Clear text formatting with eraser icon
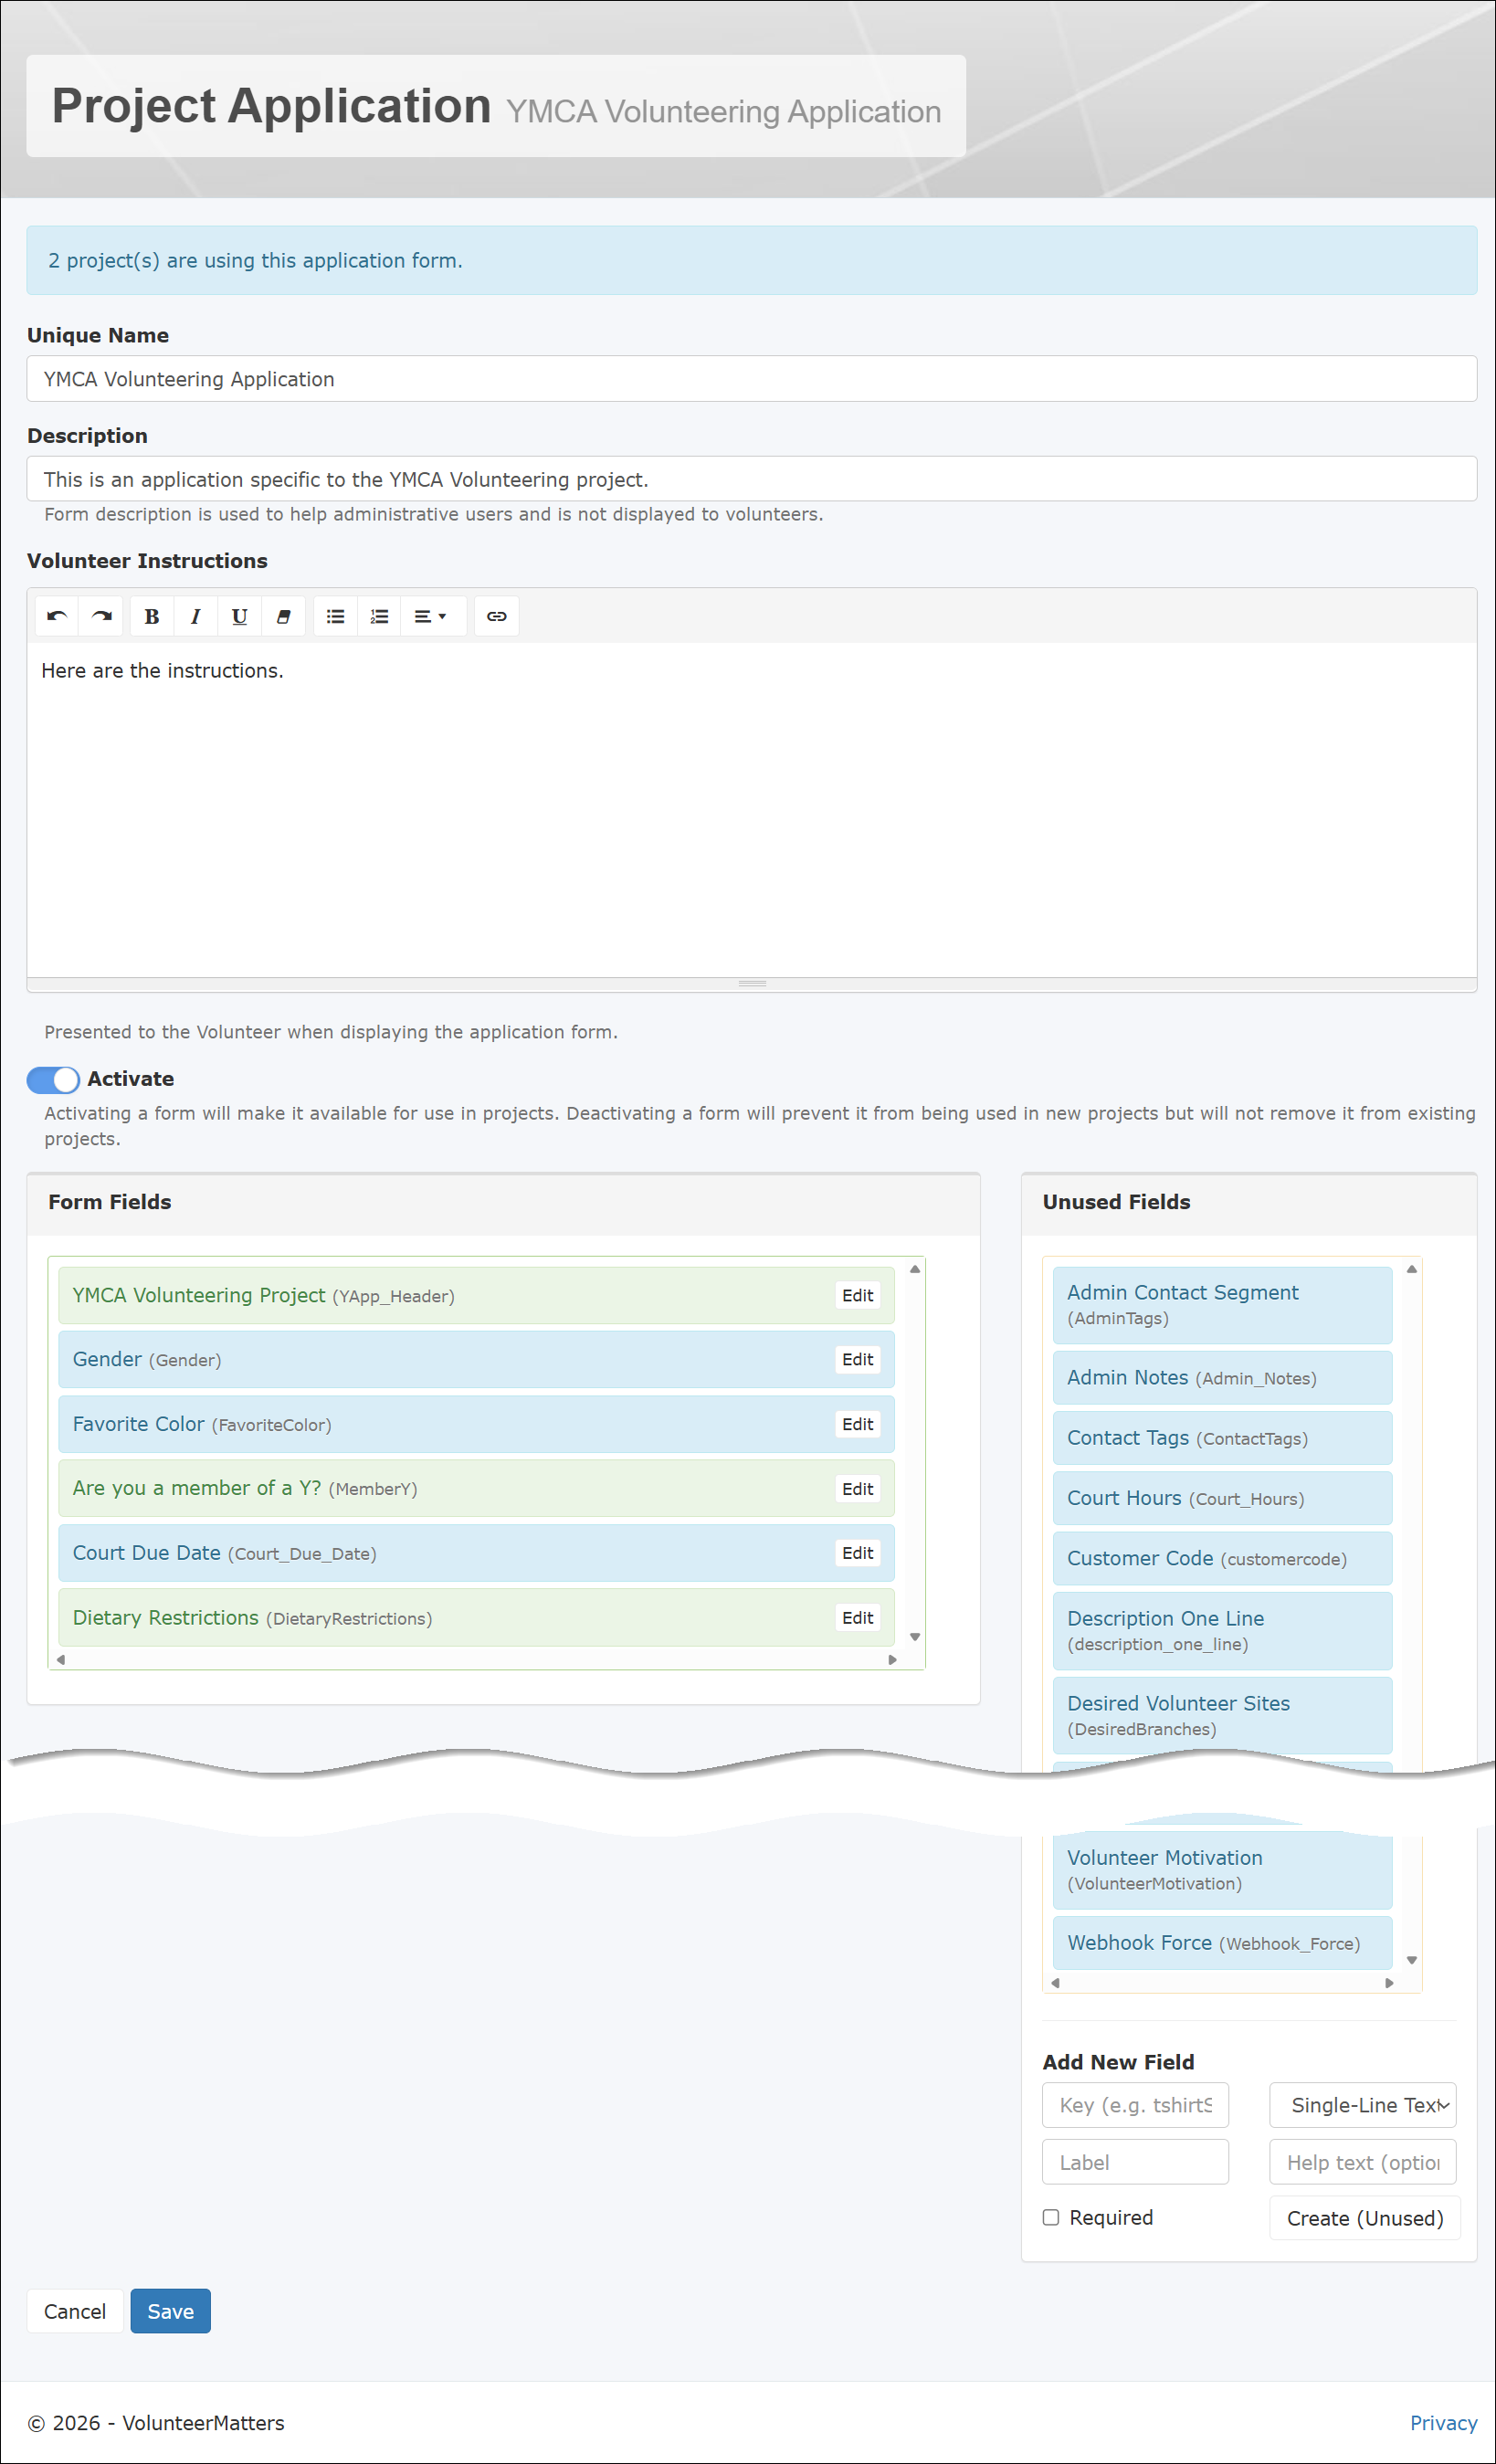This screenshot has height=2464, width=1496. (284, 616)
